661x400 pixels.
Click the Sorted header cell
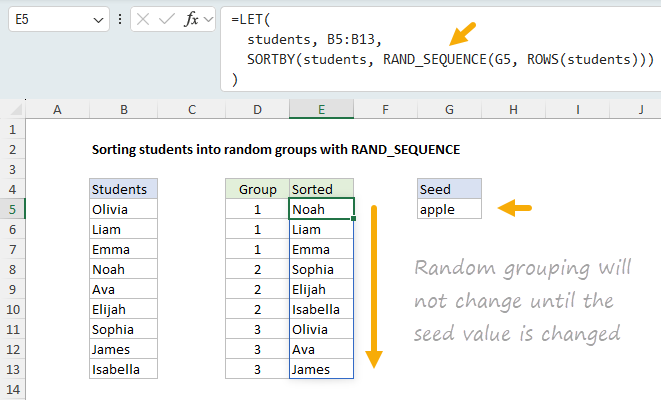click(x=321, y=189)
